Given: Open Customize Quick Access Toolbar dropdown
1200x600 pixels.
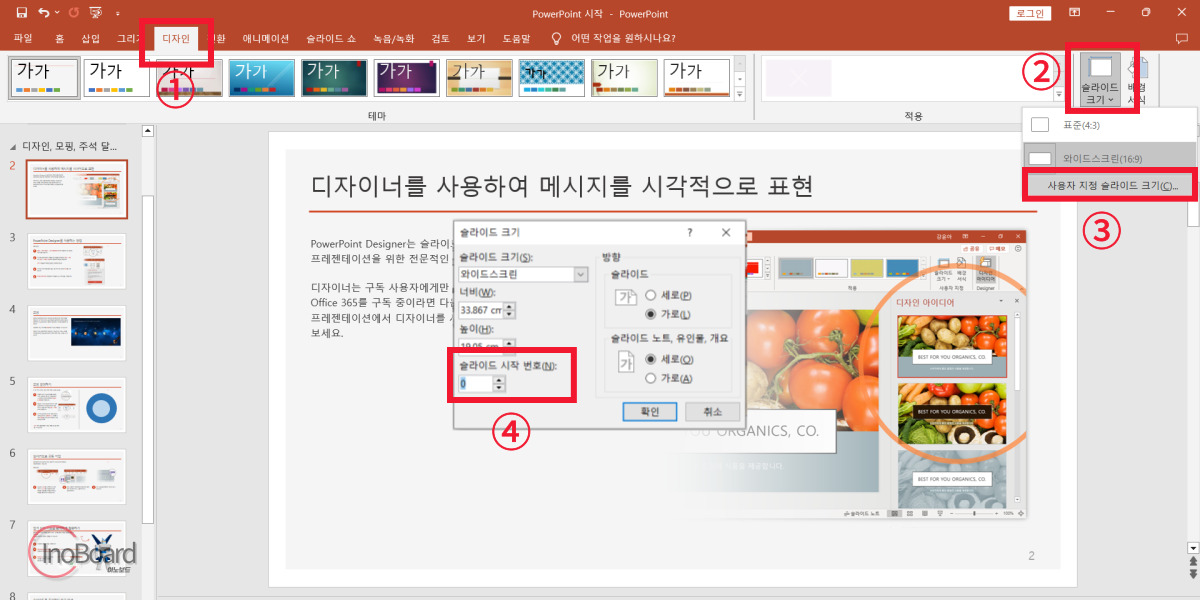Looking at the screenshot, I should pos(118,14).
